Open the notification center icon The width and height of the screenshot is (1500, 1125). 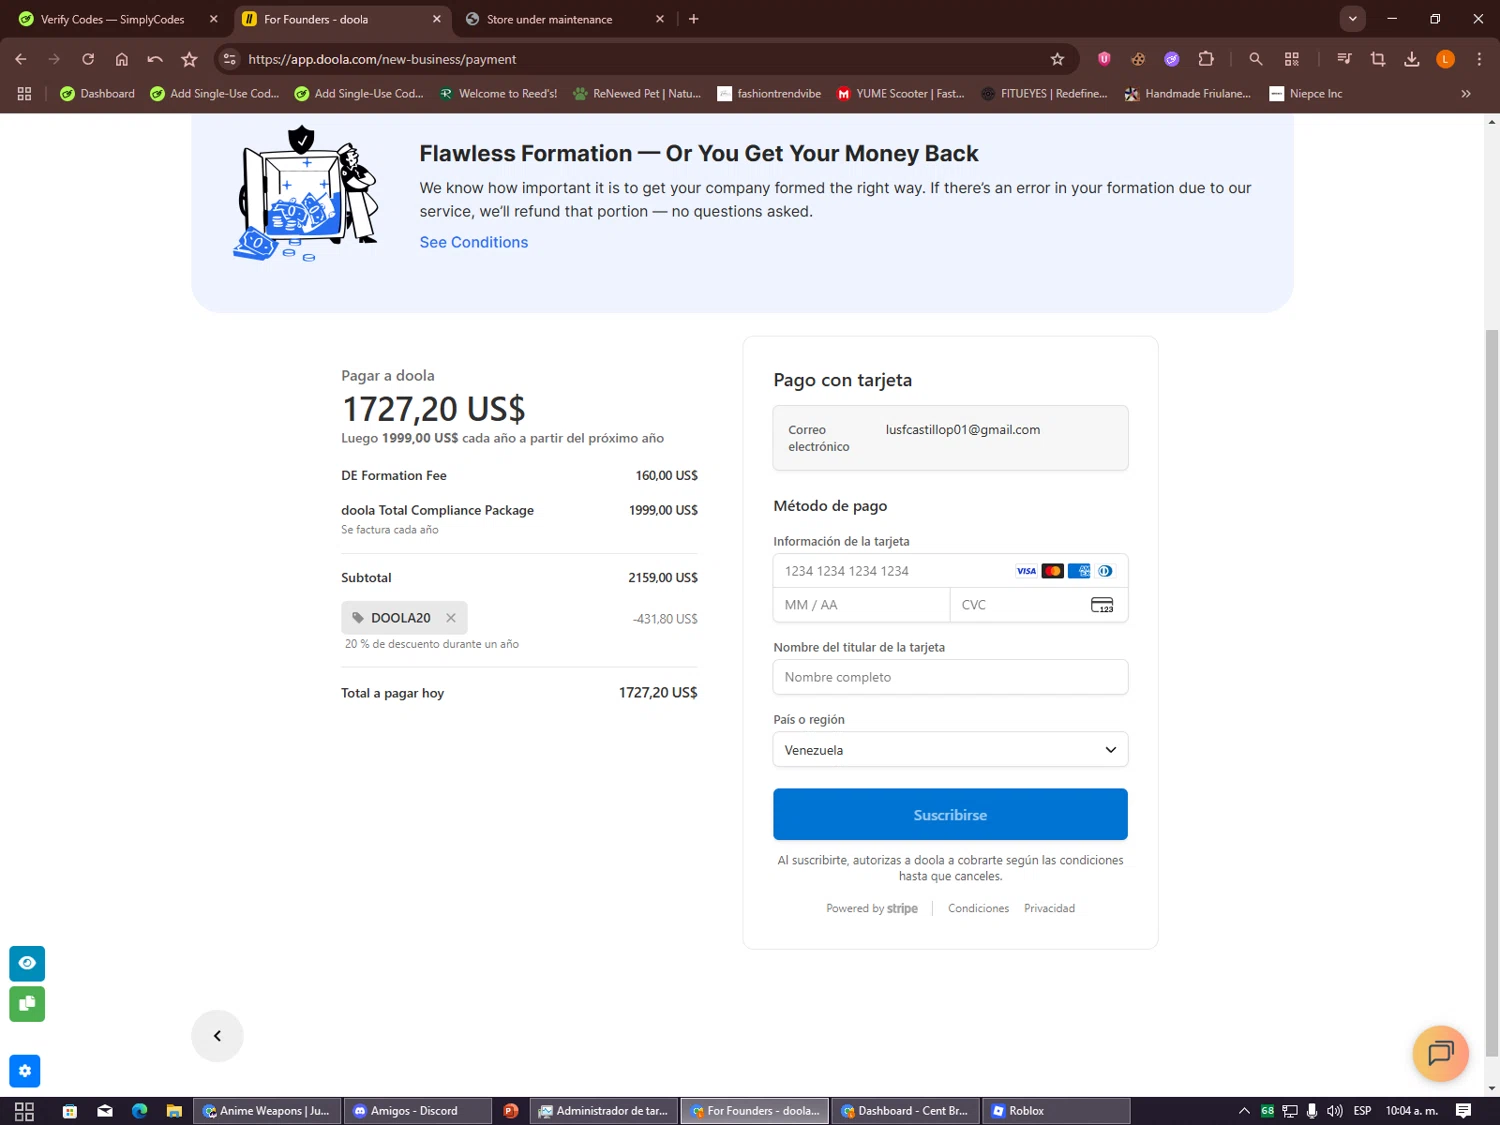[1463, 1111]
